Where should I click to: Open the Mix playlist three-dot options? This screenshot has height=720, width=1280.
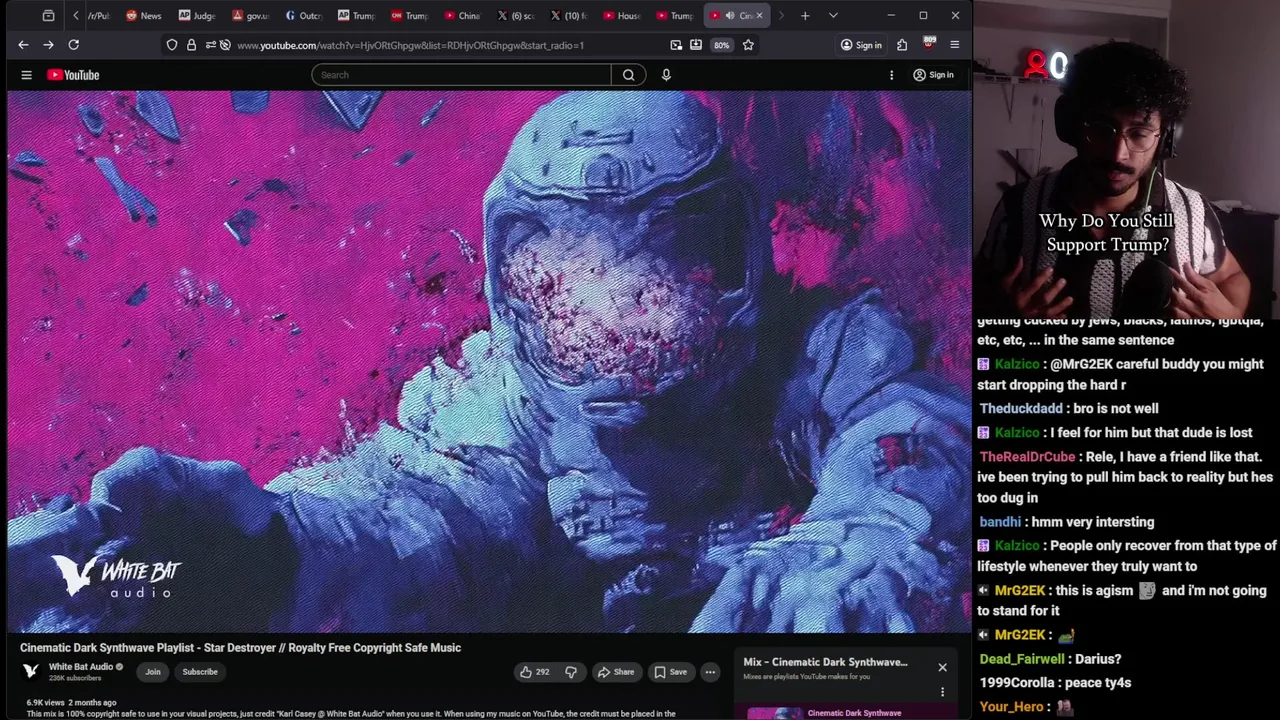click(942, 692)
